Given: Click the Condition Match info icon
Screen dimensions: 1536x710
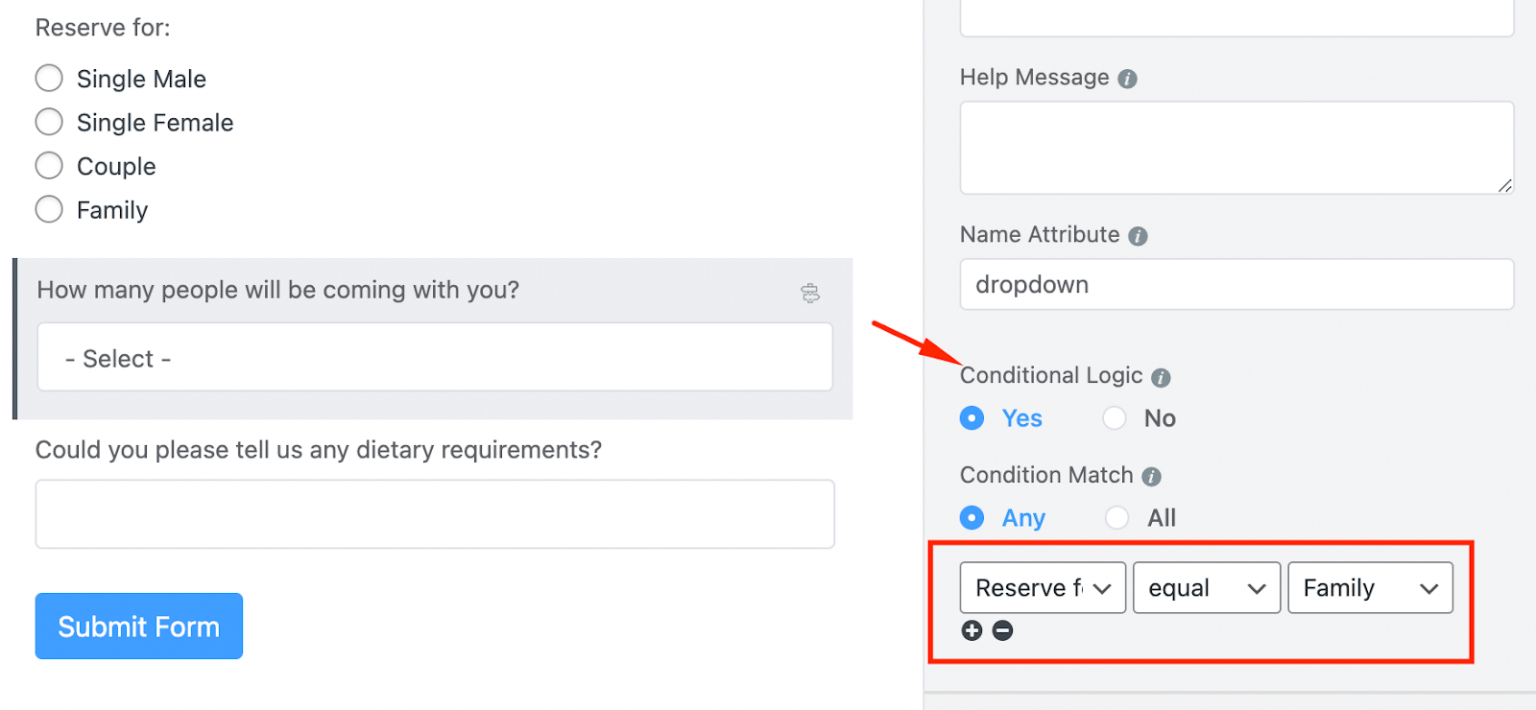Looking at the screenshot, I should [1150, 475].
